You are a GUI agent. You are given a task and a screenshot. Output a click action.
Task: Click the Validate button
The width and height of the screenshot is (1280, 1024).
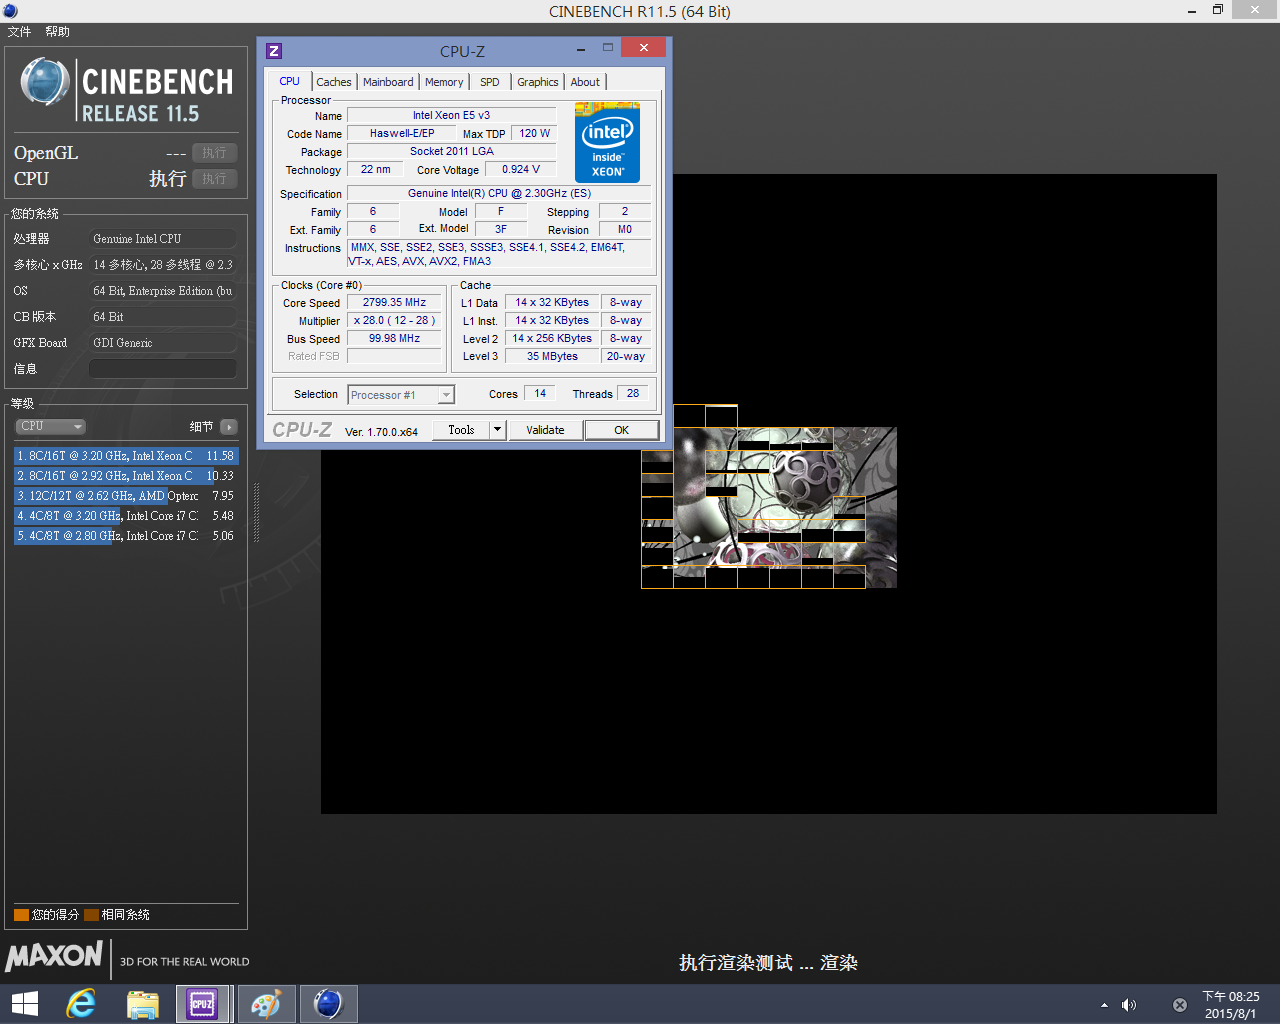(x=545, y=430)
